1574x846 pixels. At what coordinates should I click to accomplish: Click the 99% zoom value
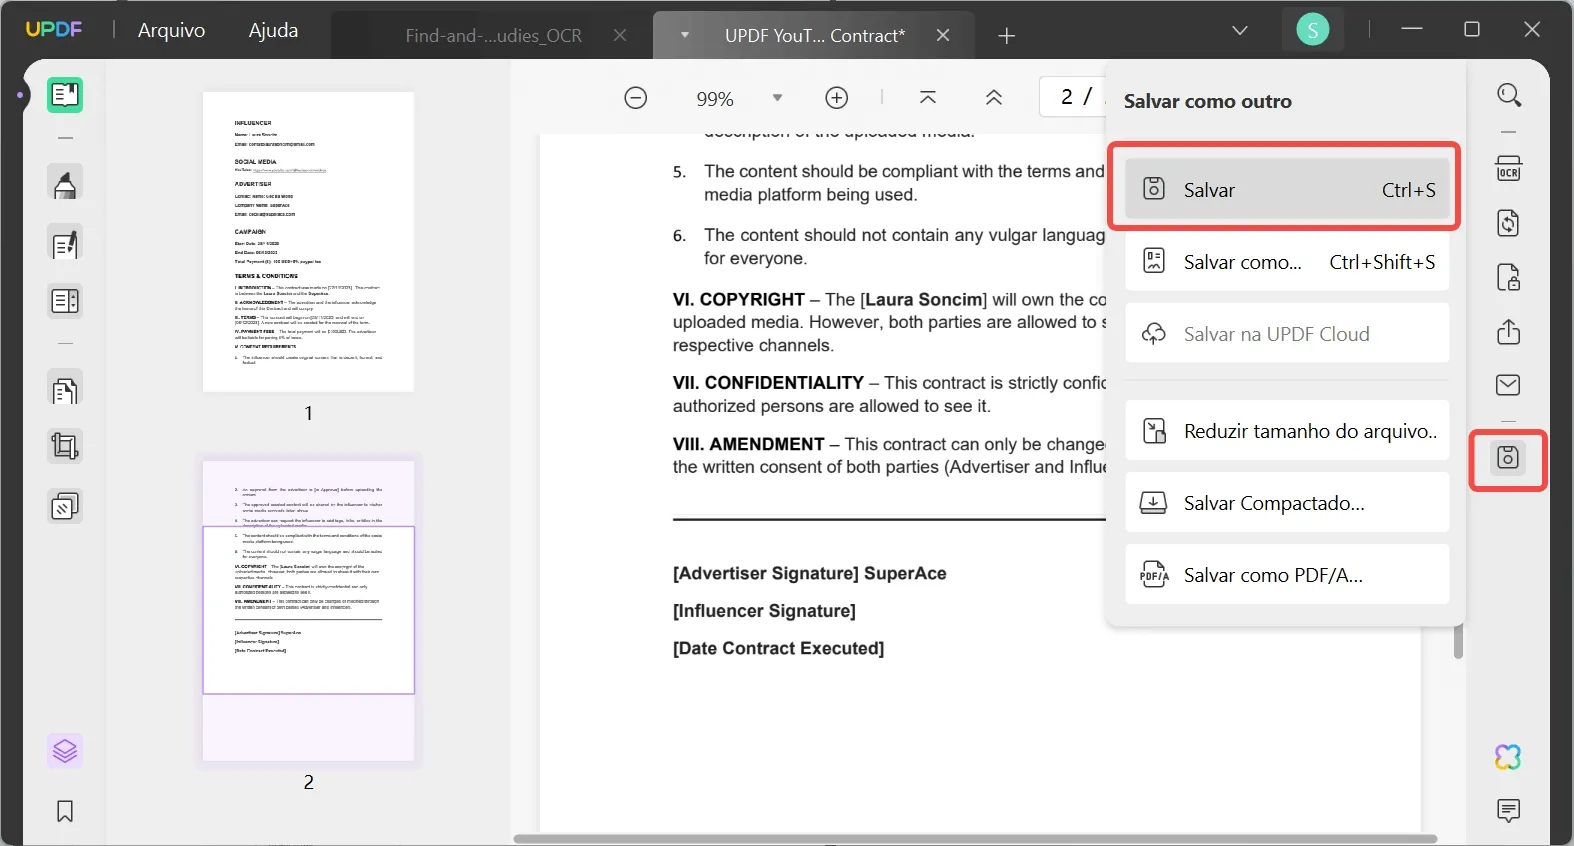pyautogui.click(x=715, y=99)
